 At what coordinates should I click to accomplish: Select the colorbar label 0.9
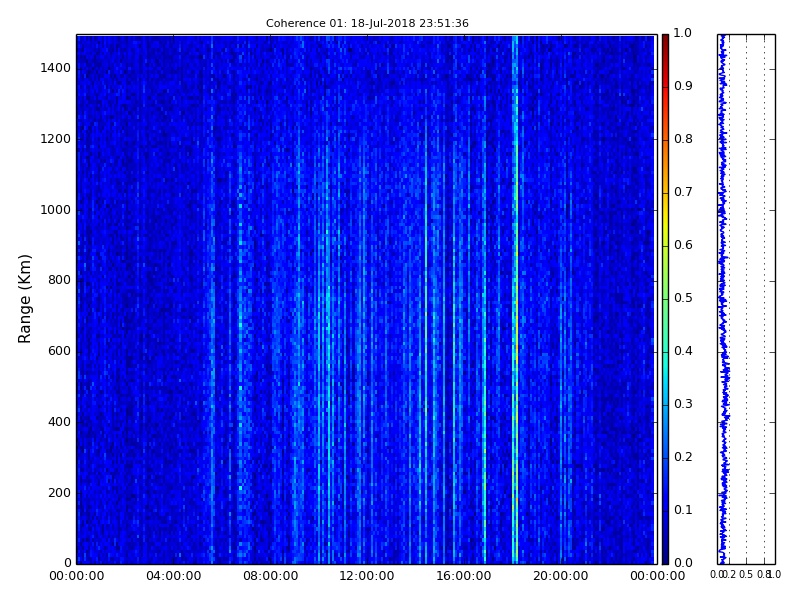point(683,86)
